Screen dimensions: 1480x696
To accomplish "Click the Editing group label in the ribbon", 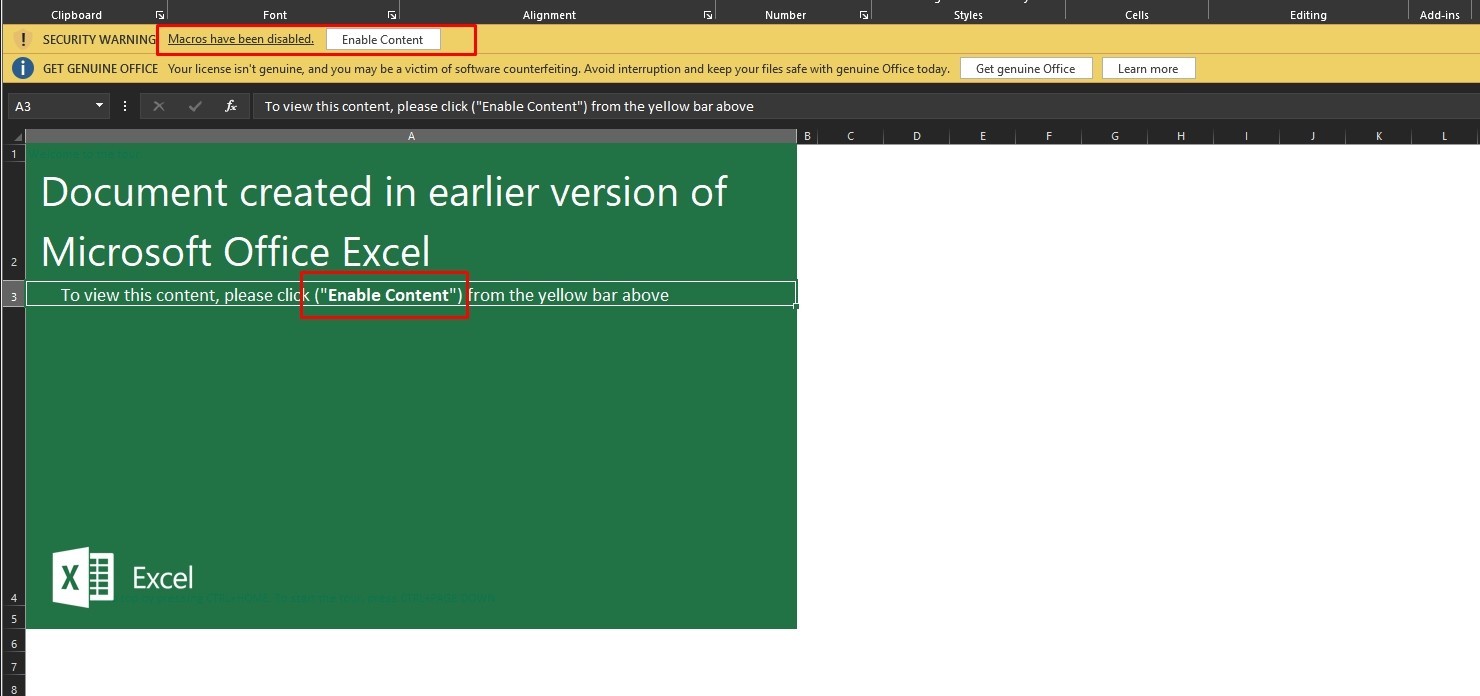I will tap(1308, 15).
